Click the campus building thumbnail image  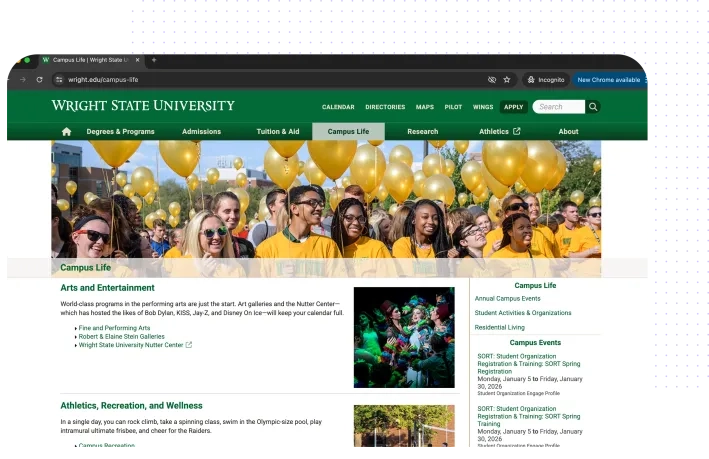pyautogui.click(x=404, y=426)
